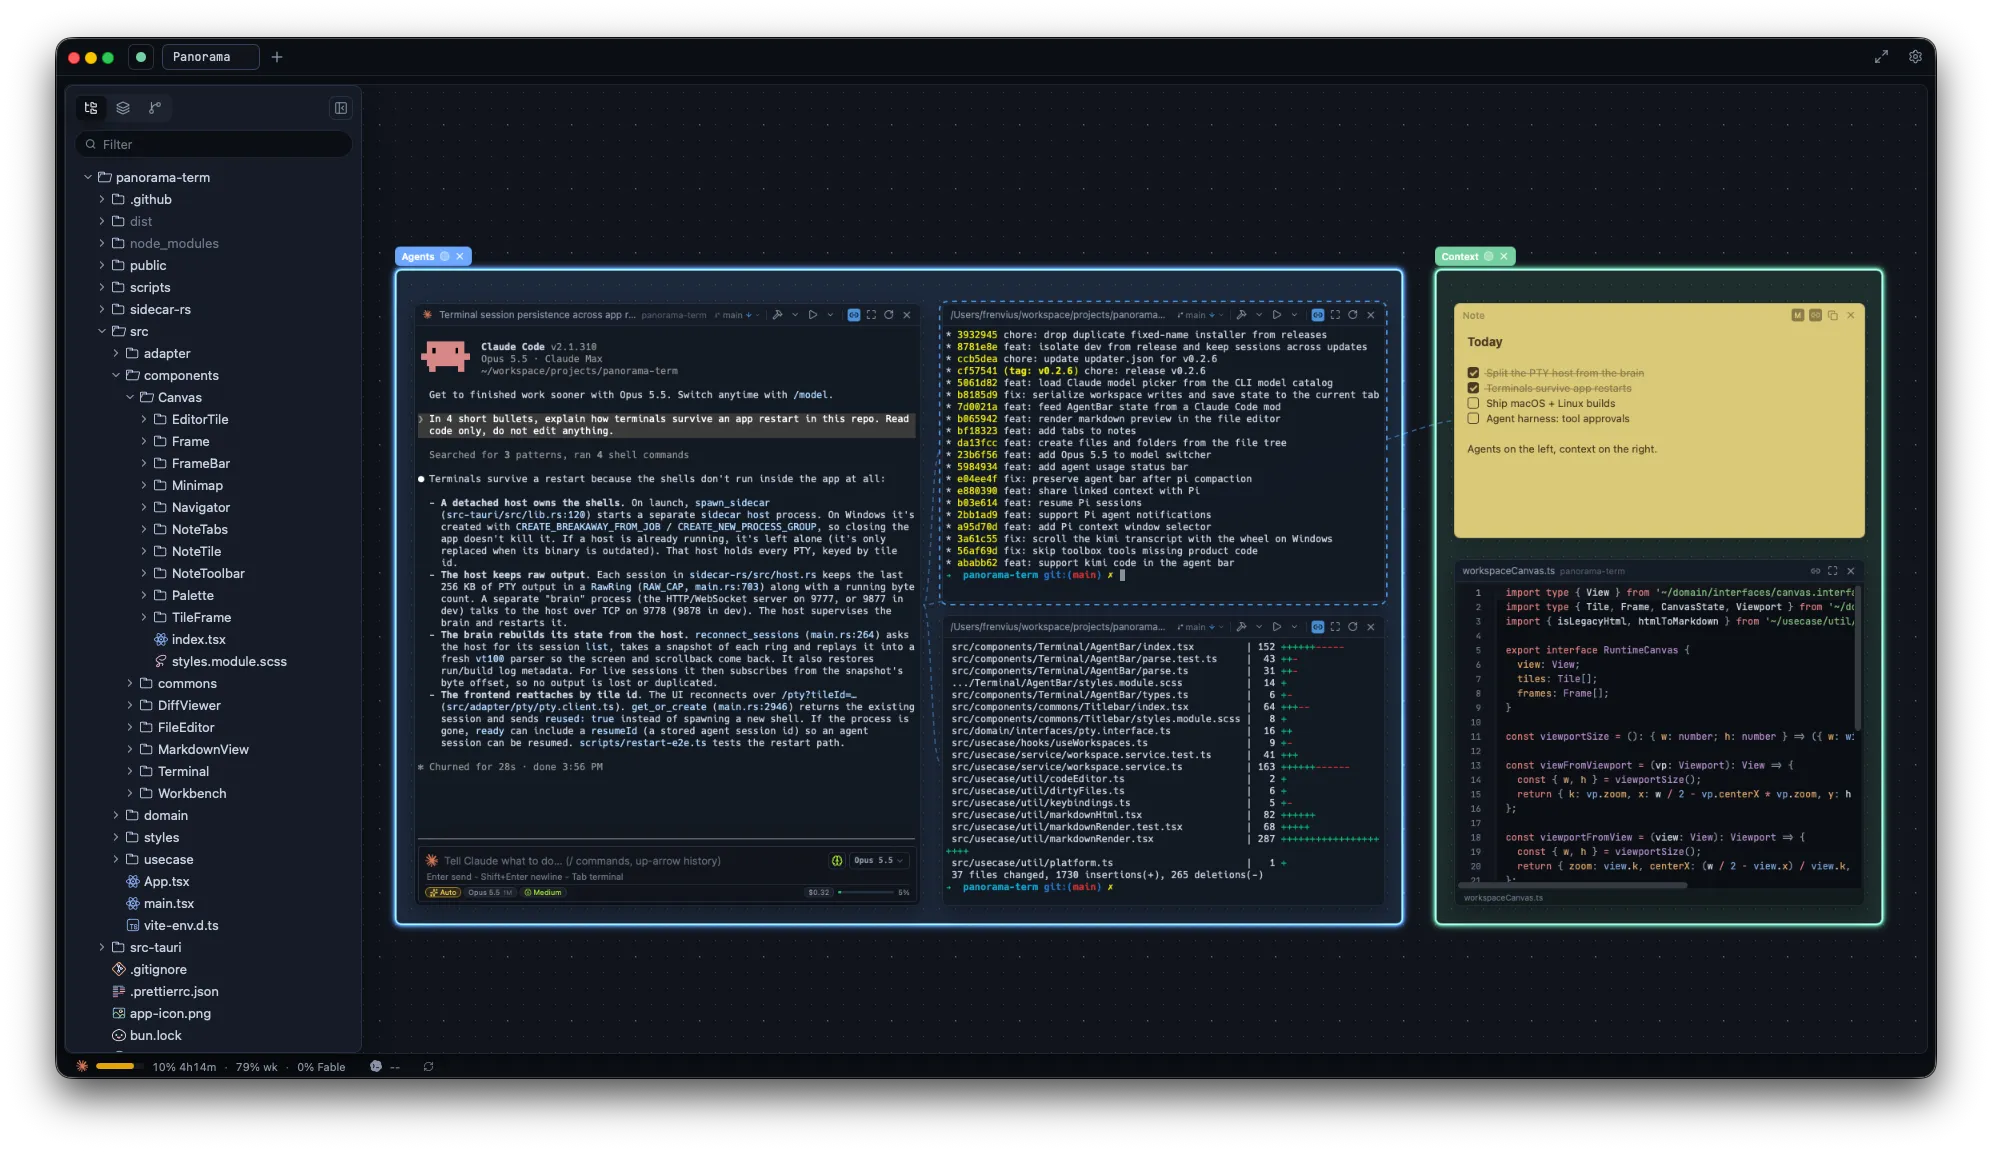The height and width of the screenshot is (1152, 1992).
Task: Check 'Agent harness: tool approvals' checkbox
Action: pyautogui.click(x=1473, y=419)
